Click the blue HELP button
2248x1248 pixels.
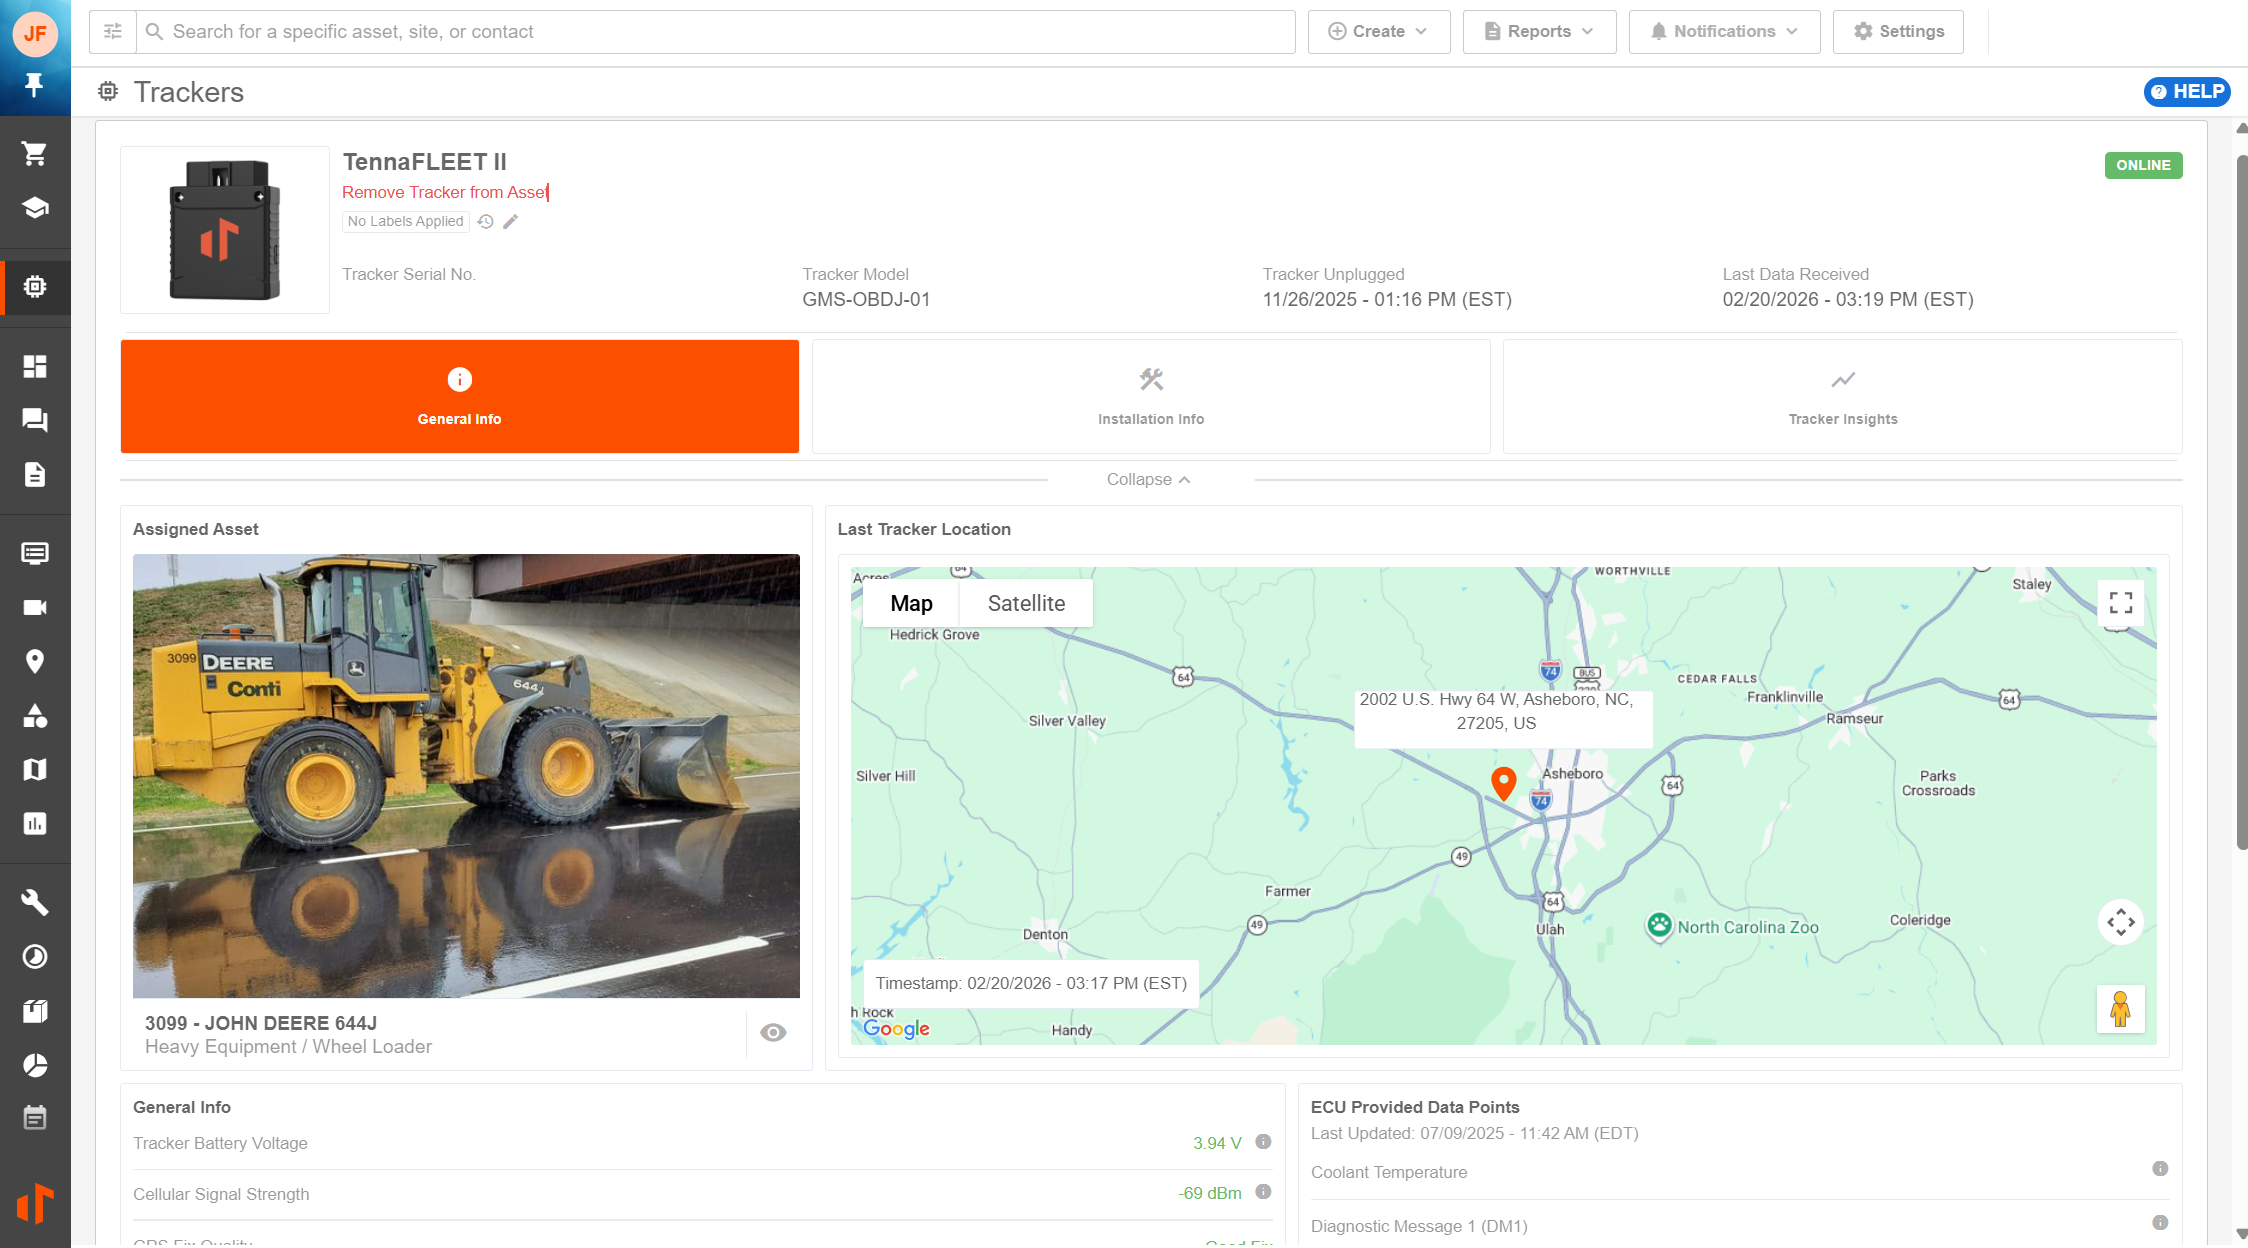tap(2187, 92)
